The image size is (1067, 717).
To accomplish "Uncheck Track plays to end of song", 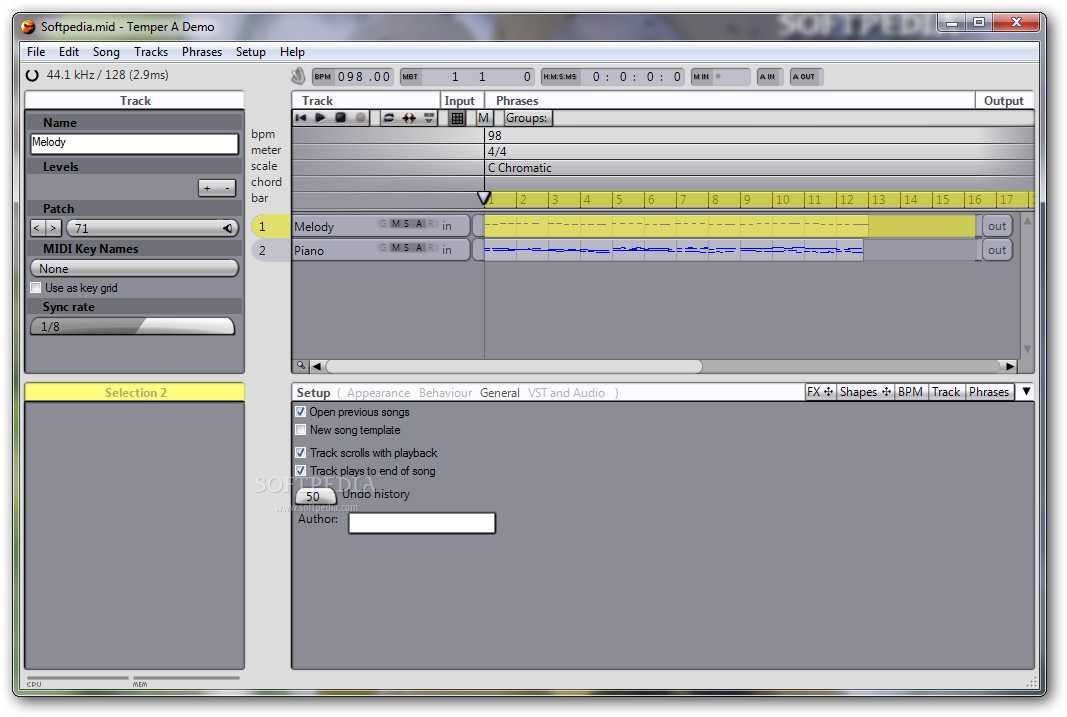I will point(300,471).
